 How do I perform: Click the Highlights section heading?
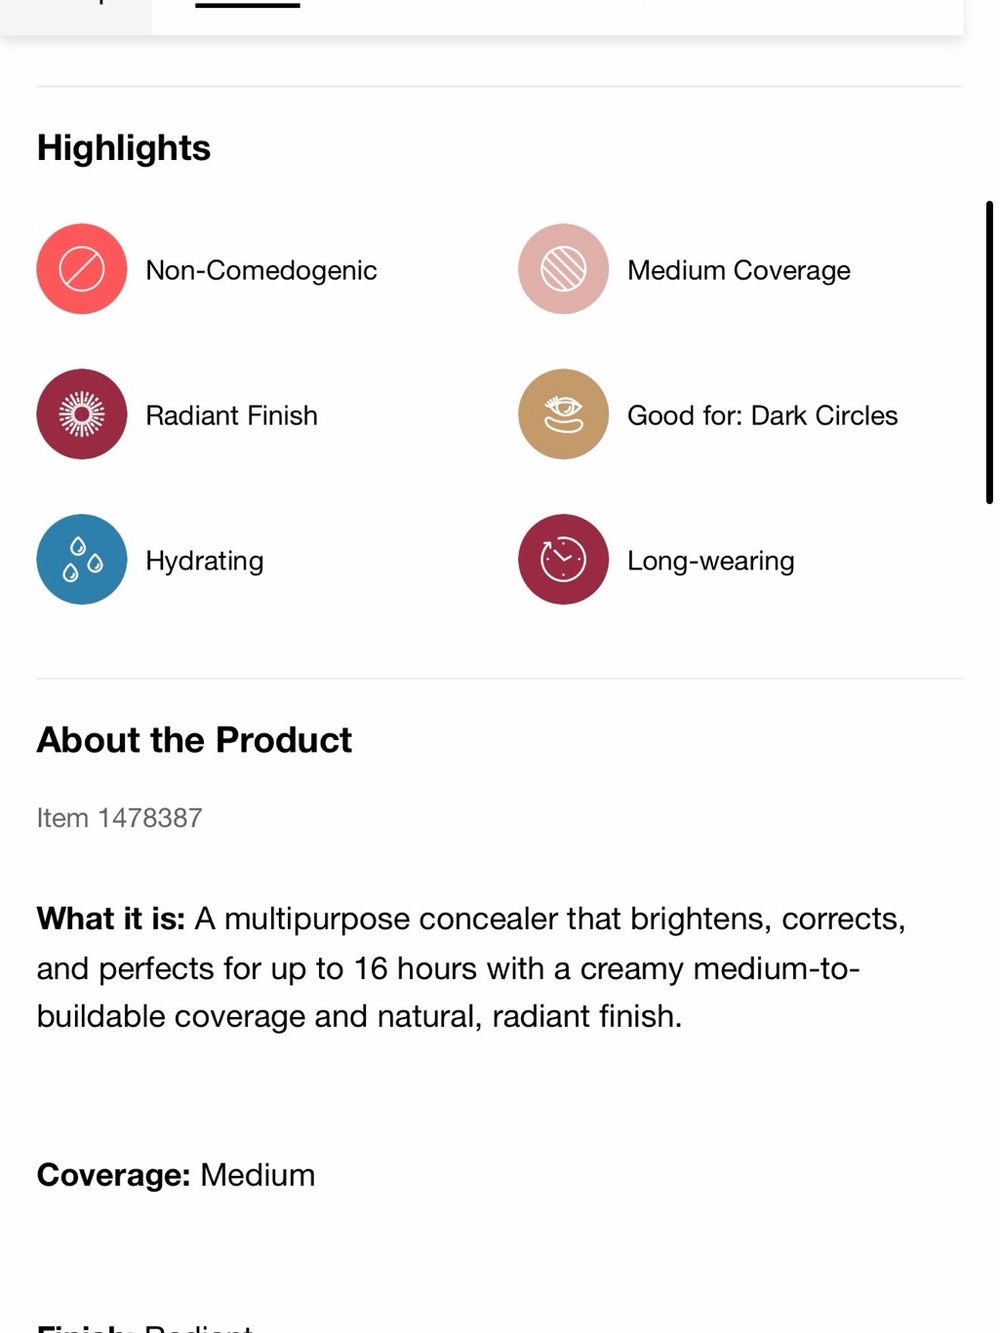coord(124,148)
